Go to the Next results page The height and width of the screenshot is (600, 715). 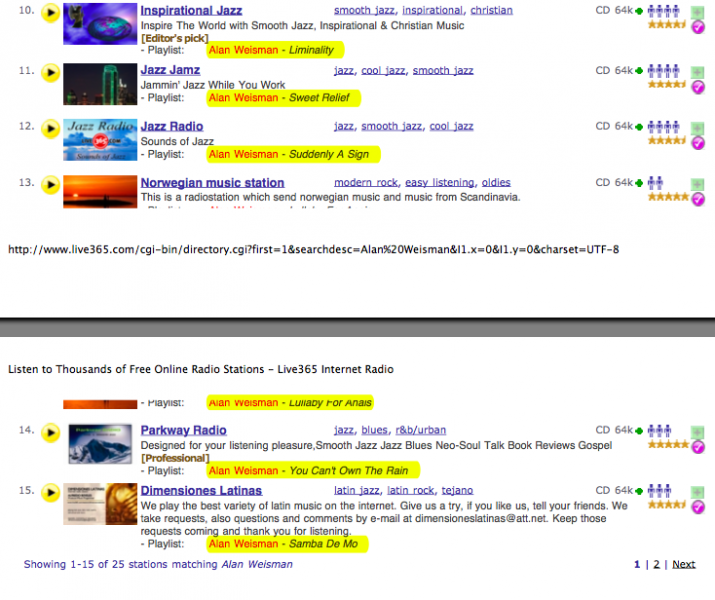point(683,564)
